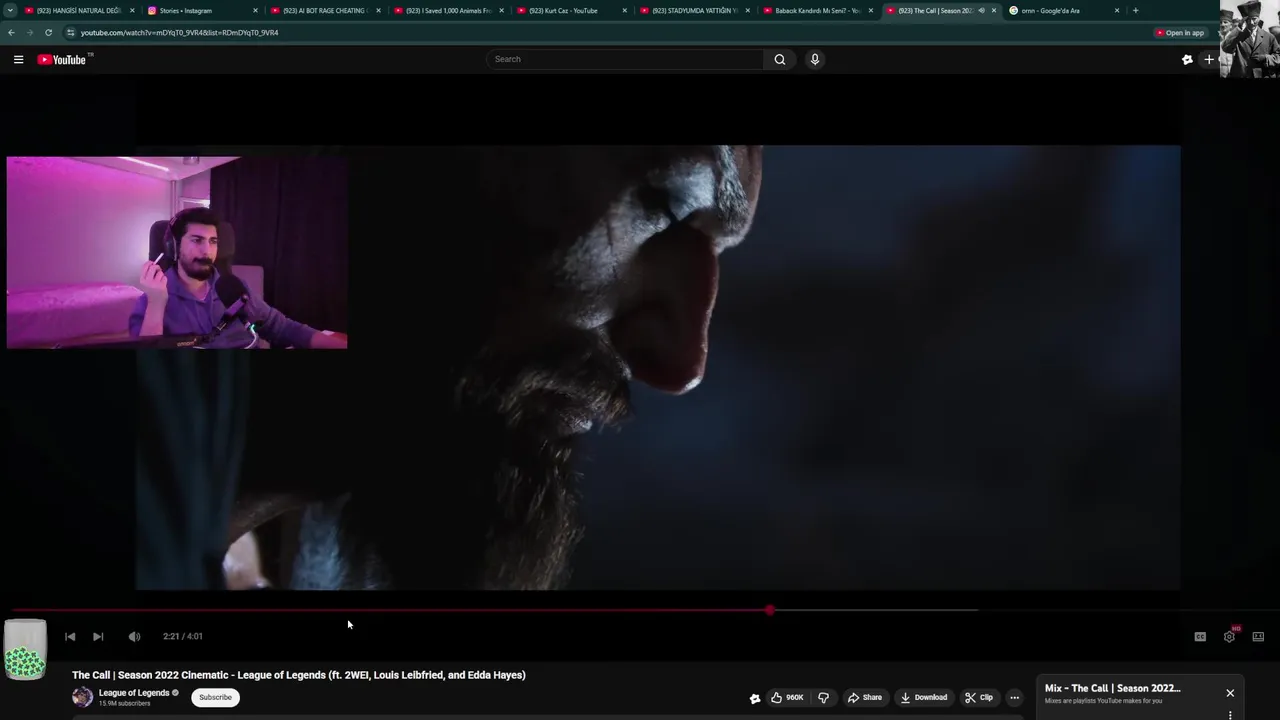1280x720 pixels.
Task: Dislike the video with thumbs down
Action: point(823,698)
